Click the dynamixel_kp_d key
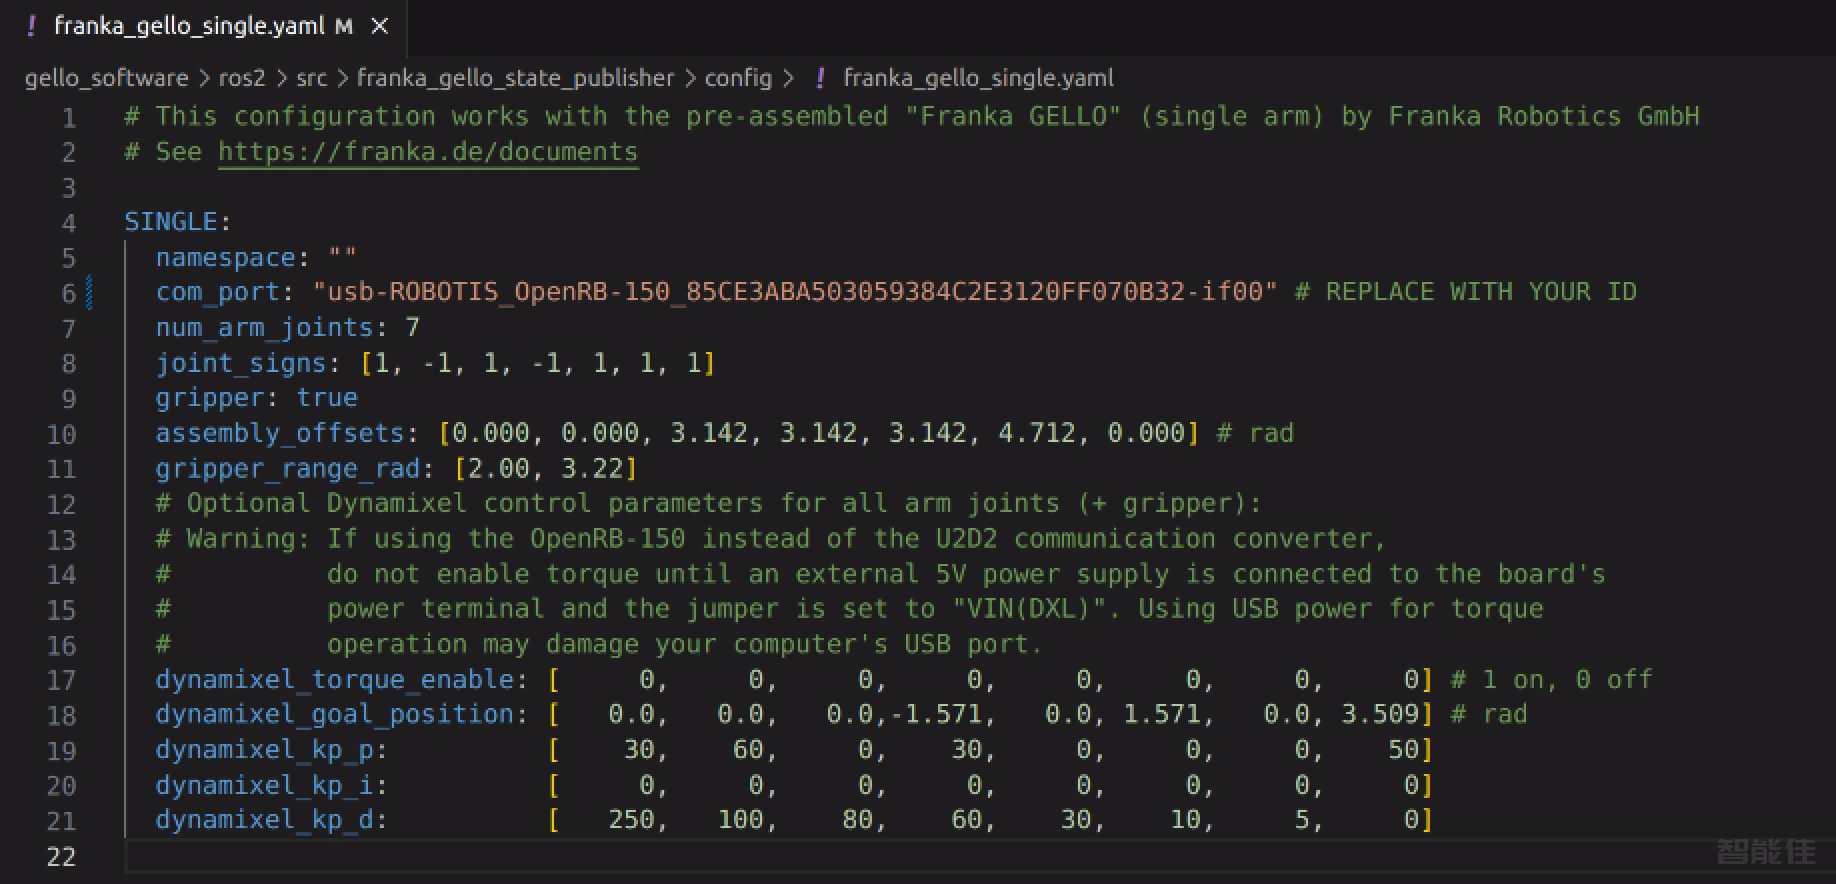1836x884 pixels. [265, 820]
